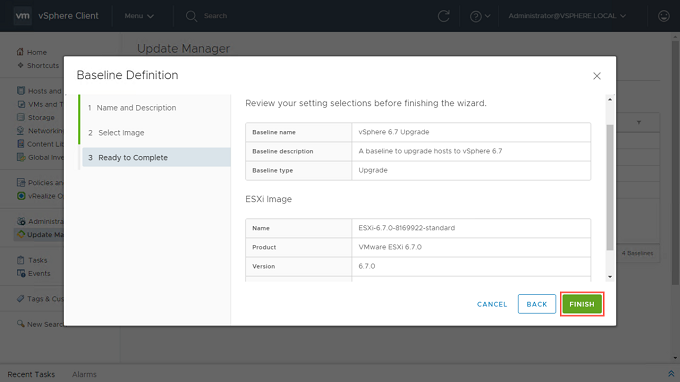The image size is (680, 382).
Task: Open the Administration sidebar icon
Action: click(x=21, y=221)
